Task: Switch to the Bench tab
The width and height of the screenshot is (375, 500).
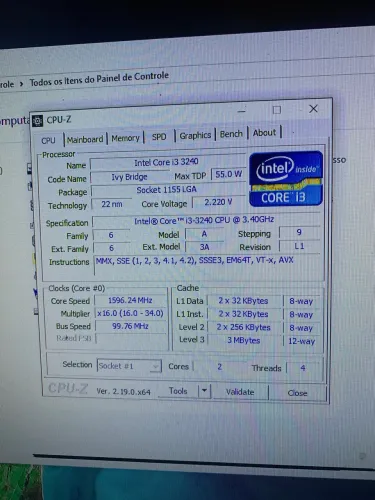Action: click(x=231, y=134)
